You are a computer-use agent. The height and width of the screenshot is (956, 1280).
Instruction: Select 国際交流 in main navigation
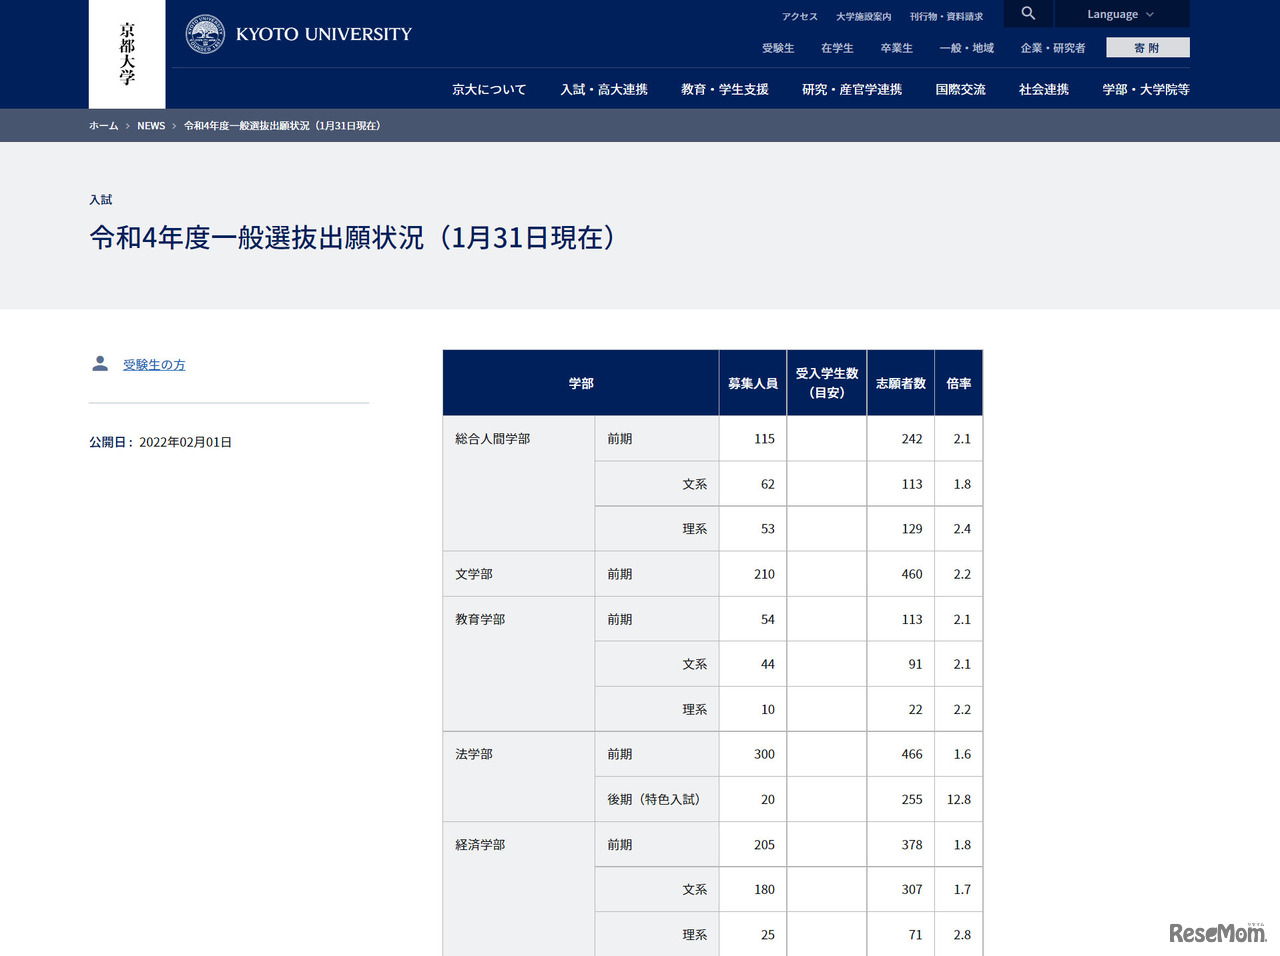[960, 90]
